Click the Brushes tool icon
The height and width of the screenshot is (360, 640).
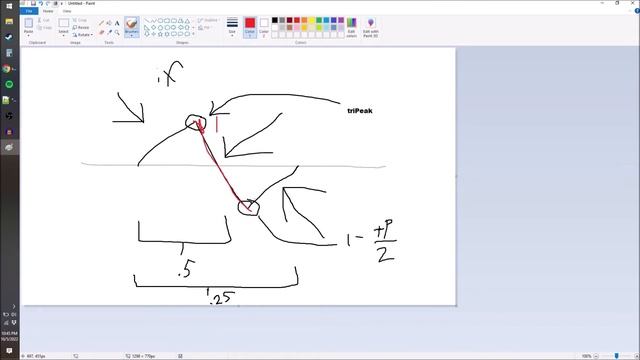coord(131,23)
